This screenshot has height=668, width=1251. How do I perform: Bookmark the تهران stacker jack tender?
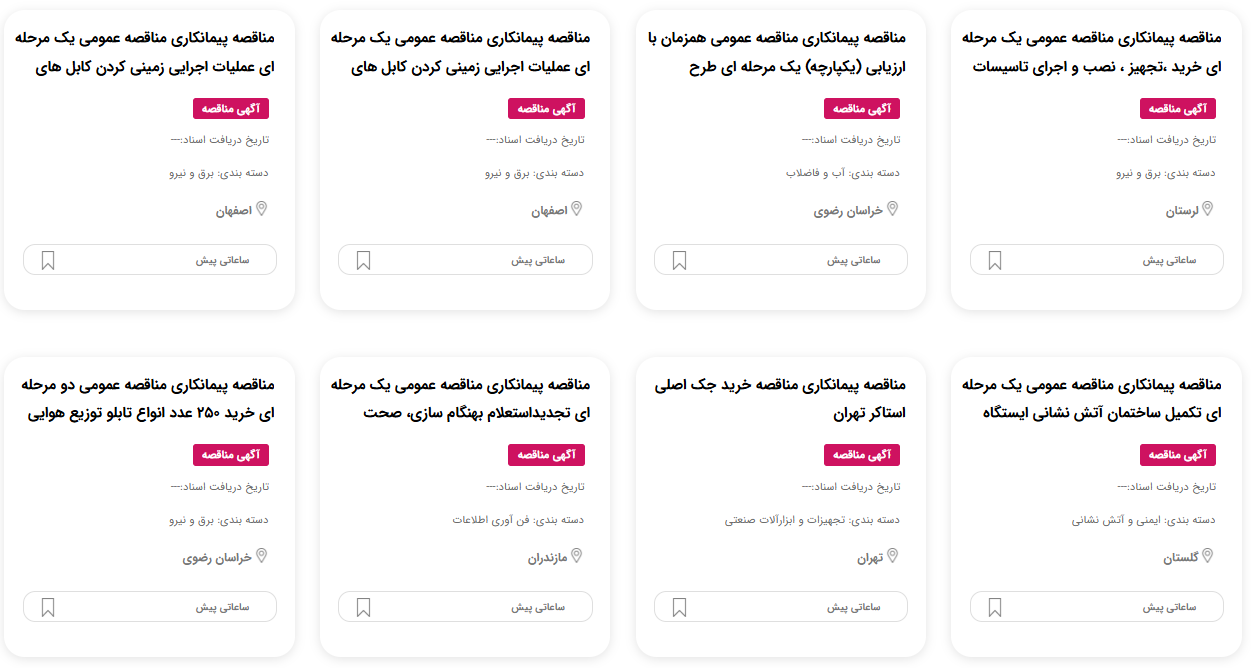679,607
